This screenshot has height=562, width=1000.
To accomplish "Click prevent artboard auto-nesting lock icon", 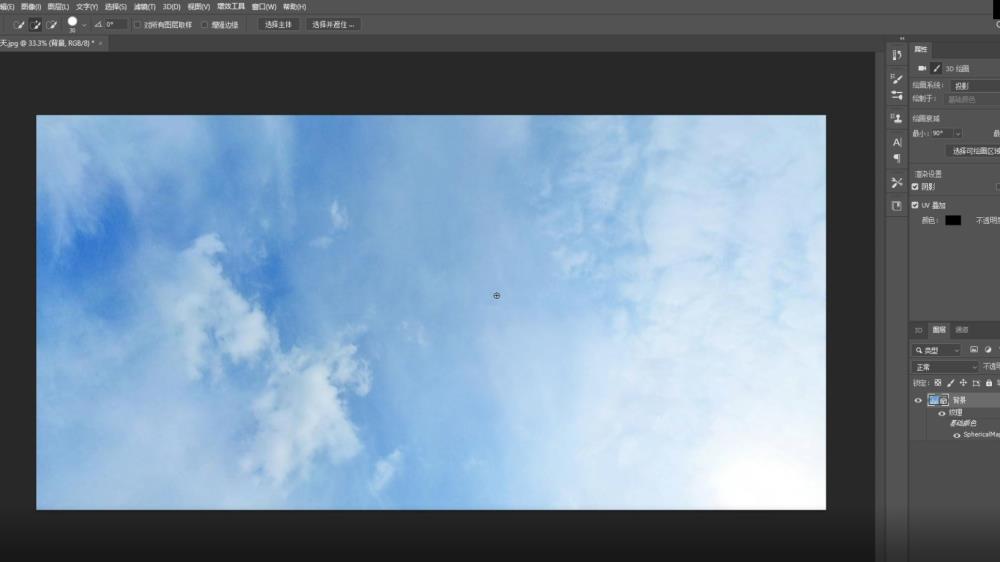I will 976,383.
